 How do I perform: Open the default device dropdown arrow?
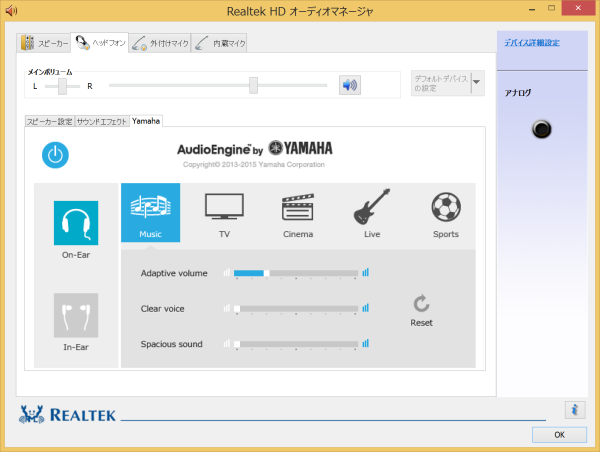click(x=477, y=82)
